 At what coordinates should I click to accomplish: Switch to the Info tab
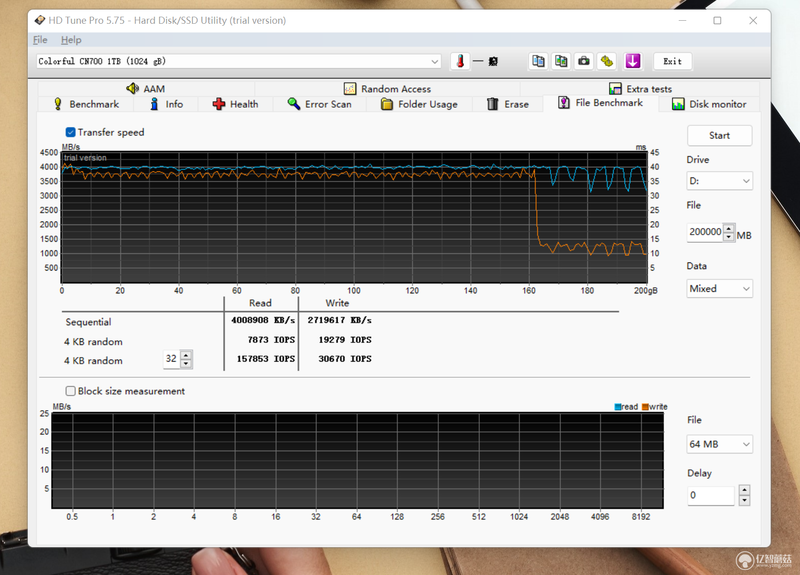[x=166, y=104]
